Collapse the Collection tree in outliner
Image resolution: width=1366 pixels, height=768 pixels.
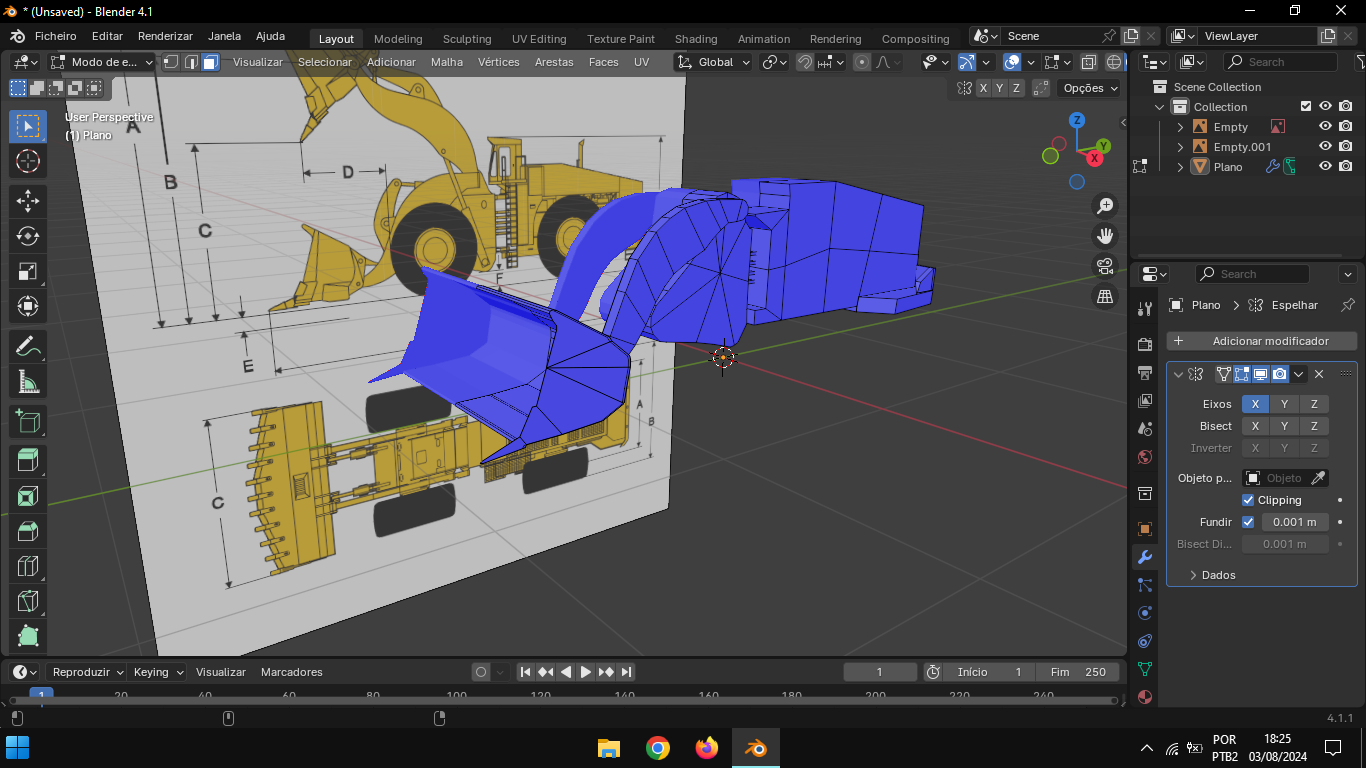[x=1160, y=107]
